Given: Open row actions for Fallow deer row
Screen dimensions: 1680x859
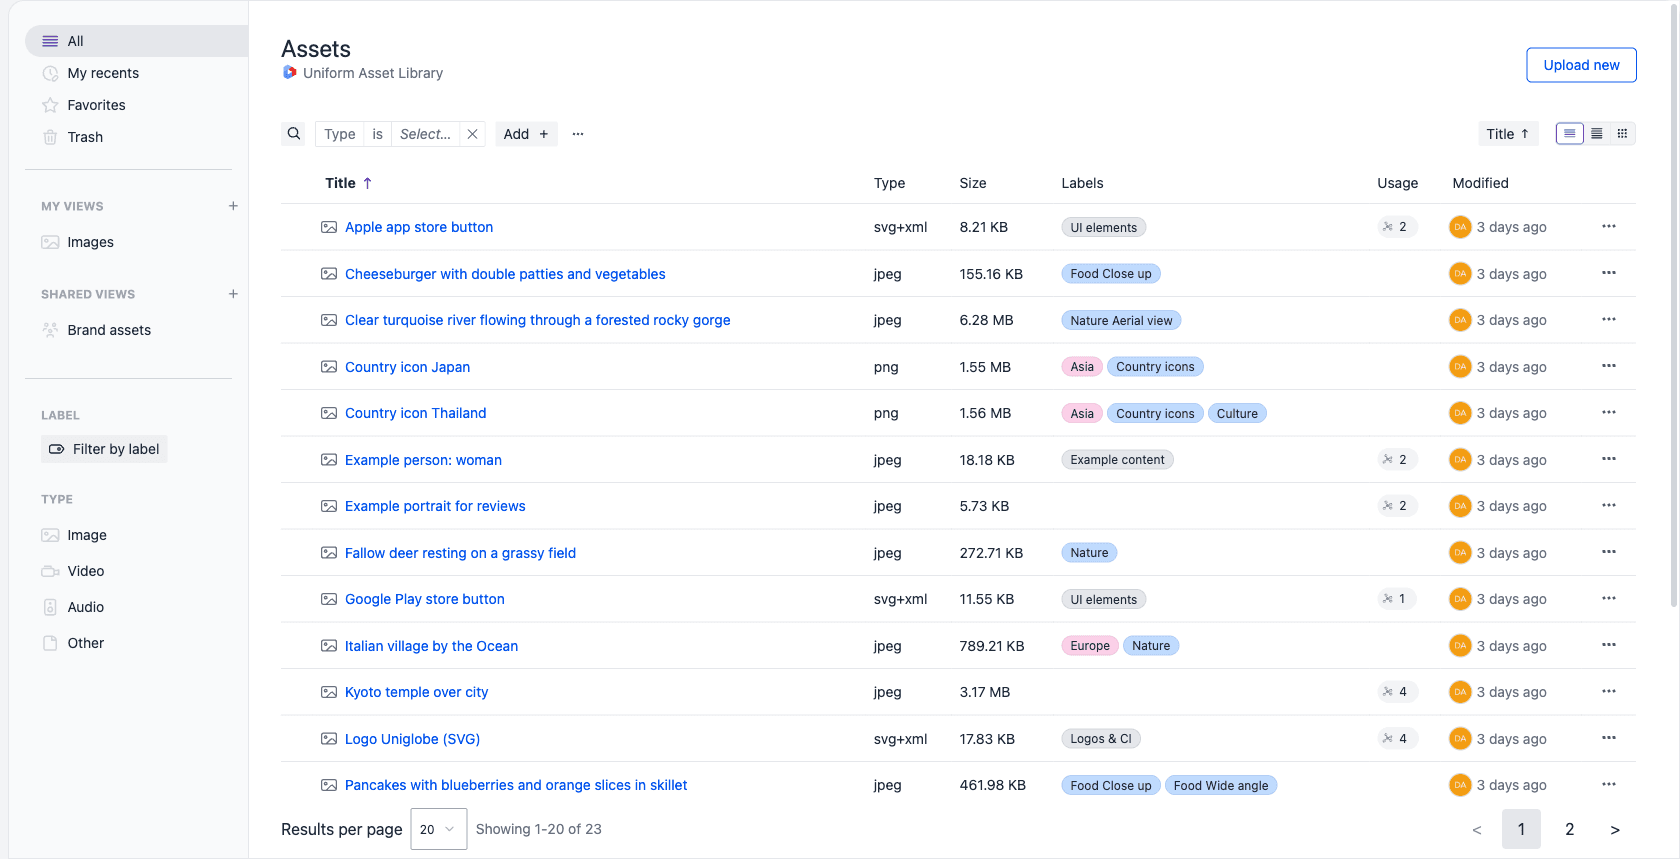Looking at the screenshot, I should point(1608,552).
